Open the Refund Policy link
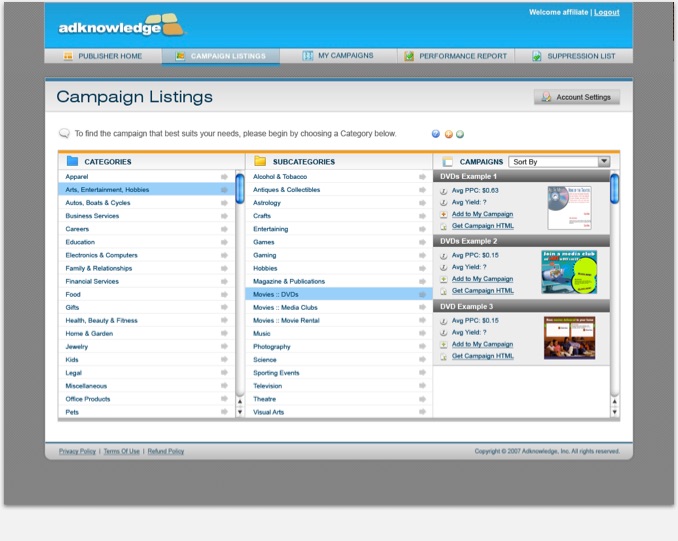Screen dimensions: 678x541 point(166,451)
